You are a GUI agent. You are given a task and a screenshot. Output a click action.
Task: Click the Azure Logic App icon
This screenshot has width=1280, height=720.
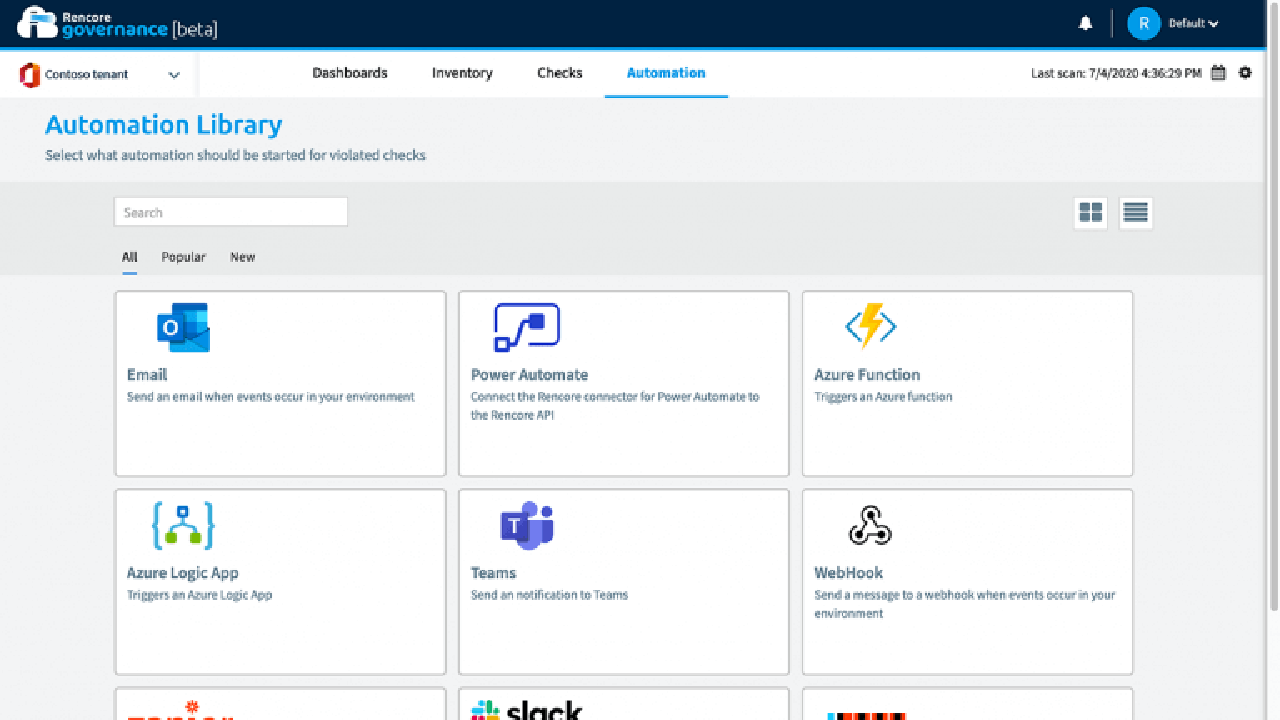pos(183,525)
